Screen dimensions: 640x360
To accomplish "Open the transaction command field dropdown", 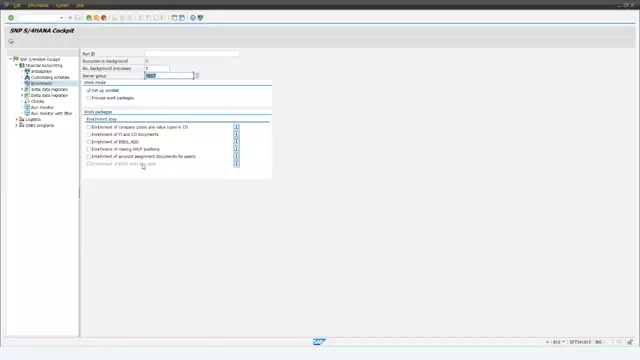I will (x=62, y=18).
